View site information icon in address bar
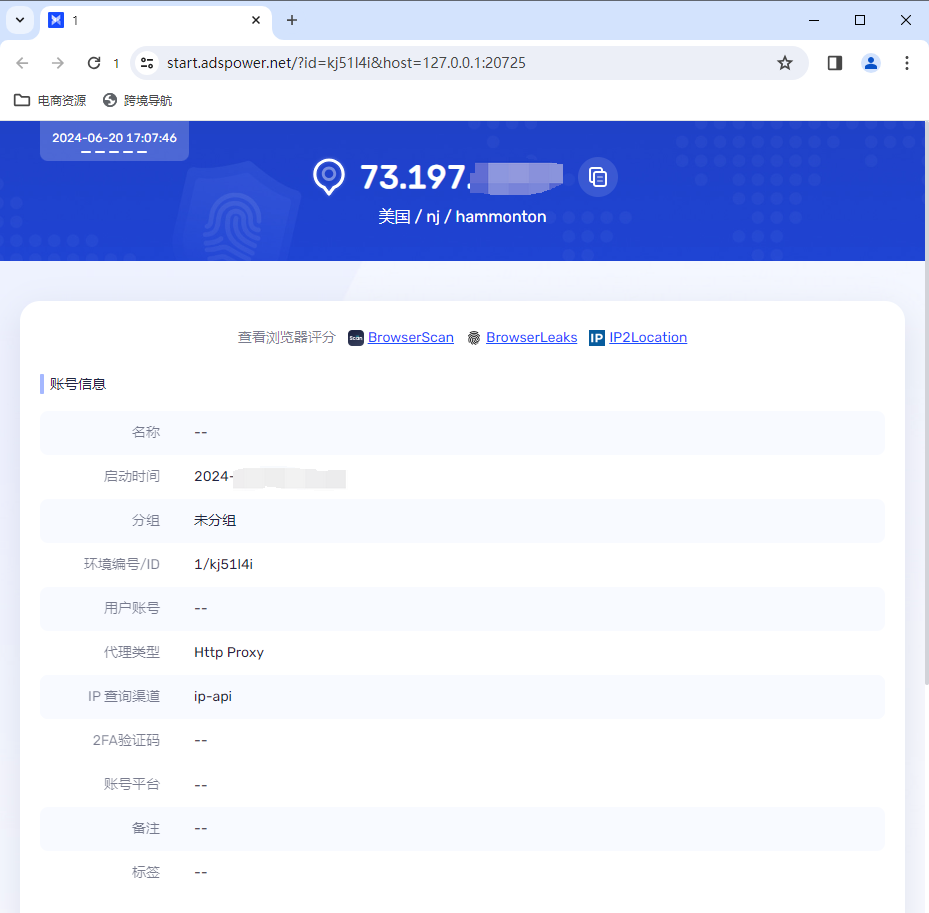The height and width of the screenshot is (913, 929). (x=147, y=63)
